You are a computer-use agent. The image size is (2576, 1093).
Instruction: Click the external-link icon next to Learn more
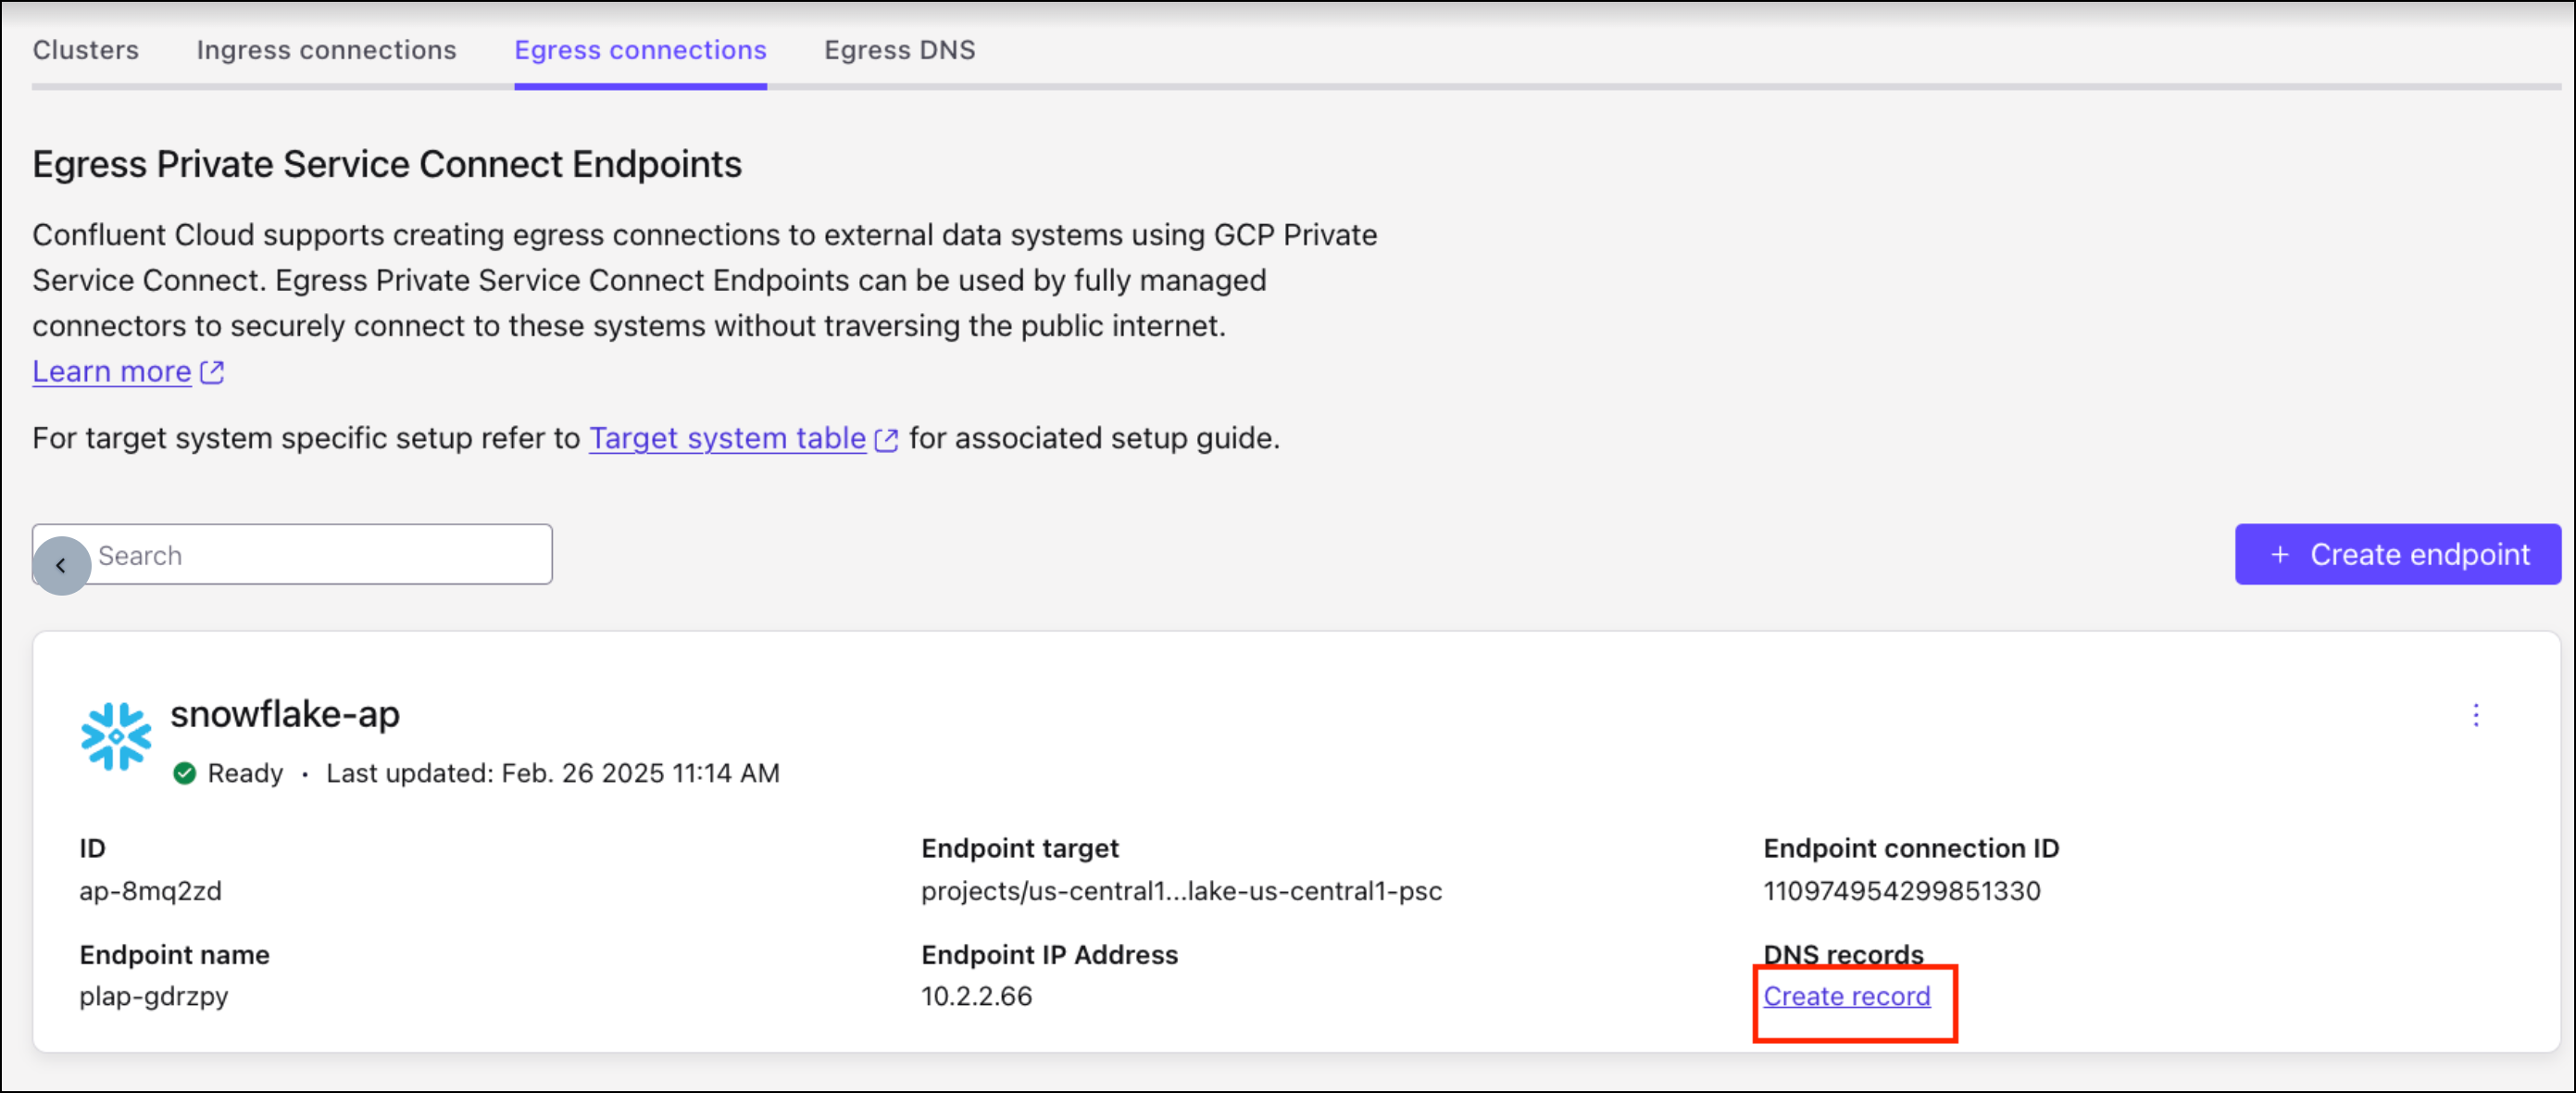(212, 371)
